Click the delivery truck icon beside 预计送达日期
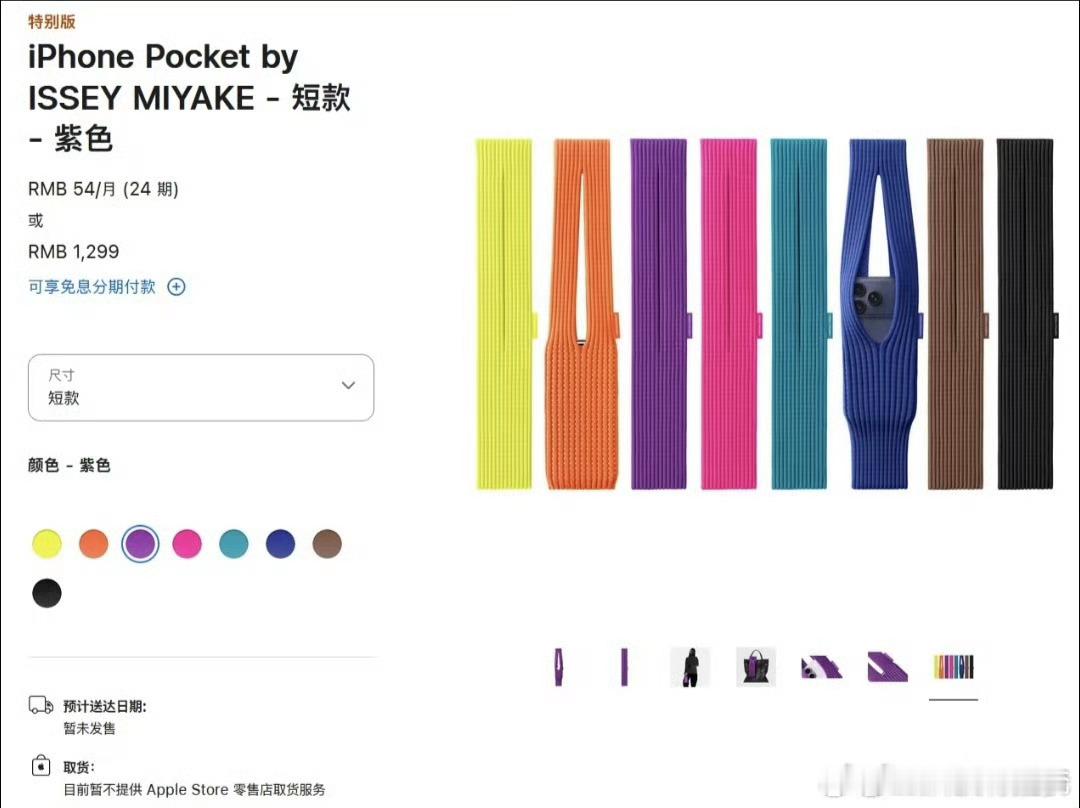The width and height of the screenshot is (1080, 808). tap(41, 705)
